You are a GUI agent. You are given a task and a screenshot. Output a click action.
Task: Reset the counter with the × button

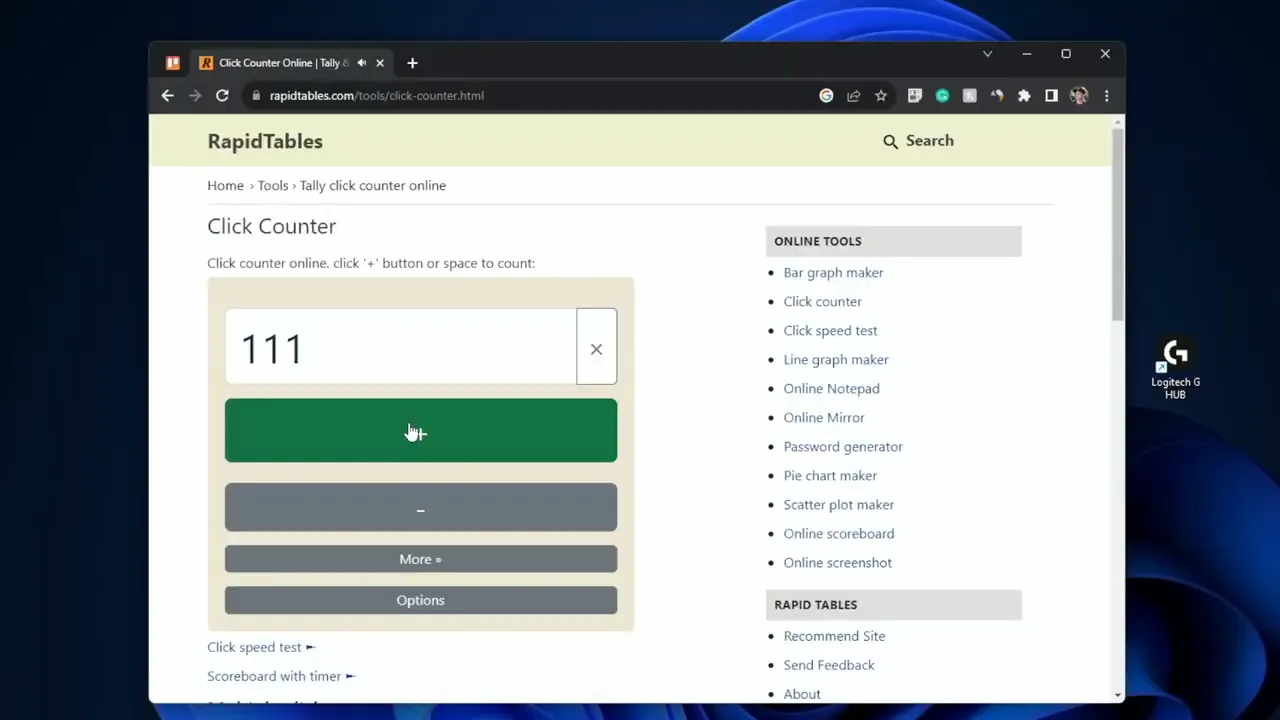coord(596,347)
